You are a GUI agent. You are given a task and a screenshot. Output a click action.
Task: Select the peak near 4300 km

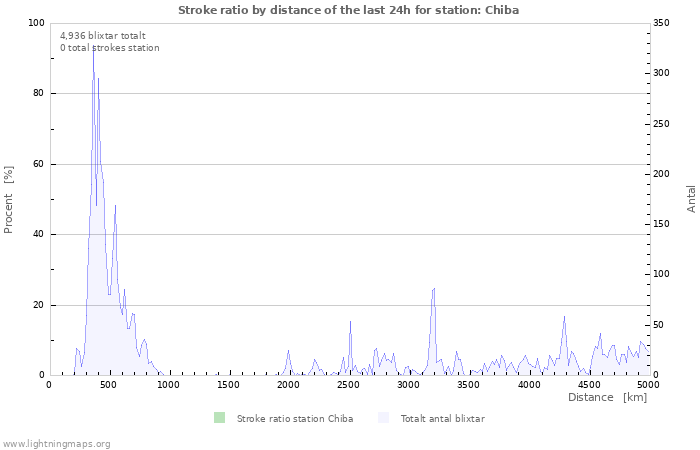coord(564,318)
